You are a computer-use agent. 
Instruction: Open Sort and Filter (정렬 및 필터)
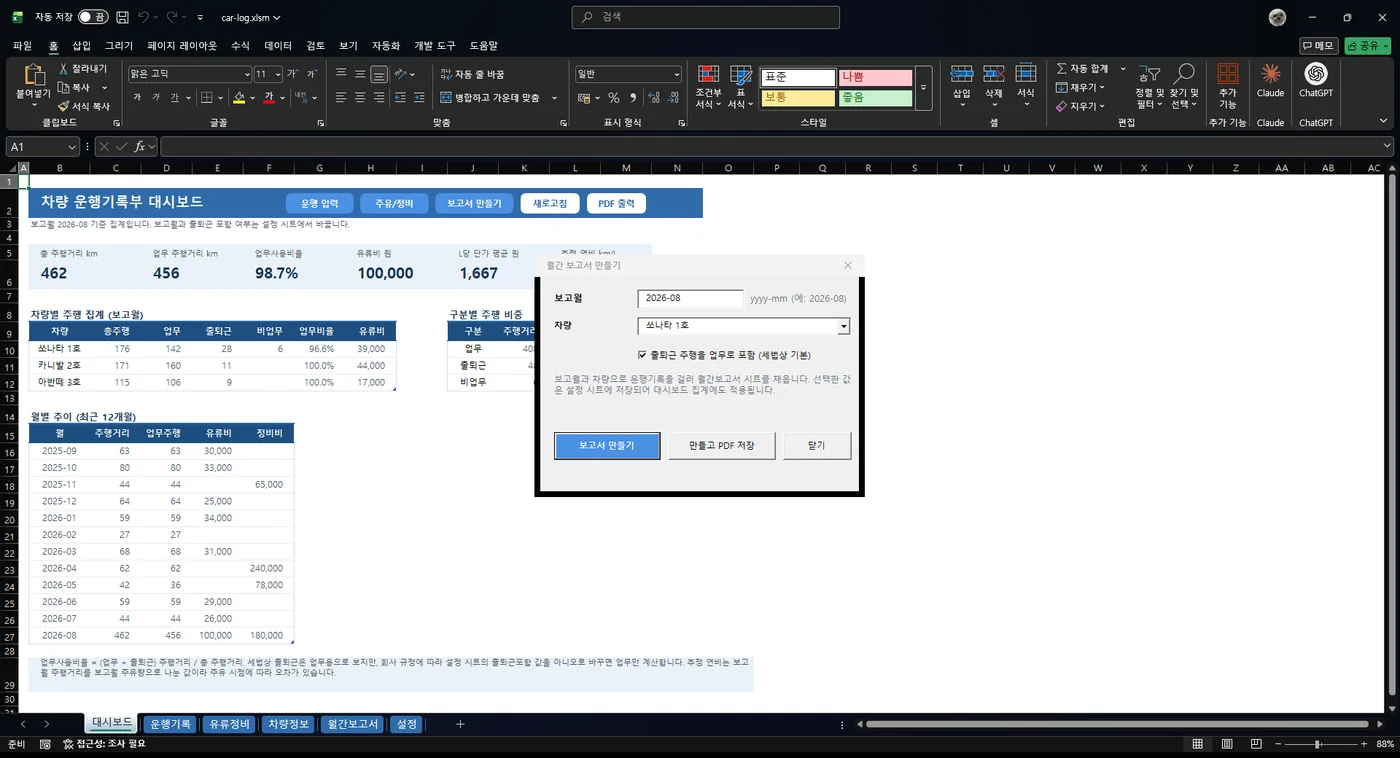(x=1149, y=86)
